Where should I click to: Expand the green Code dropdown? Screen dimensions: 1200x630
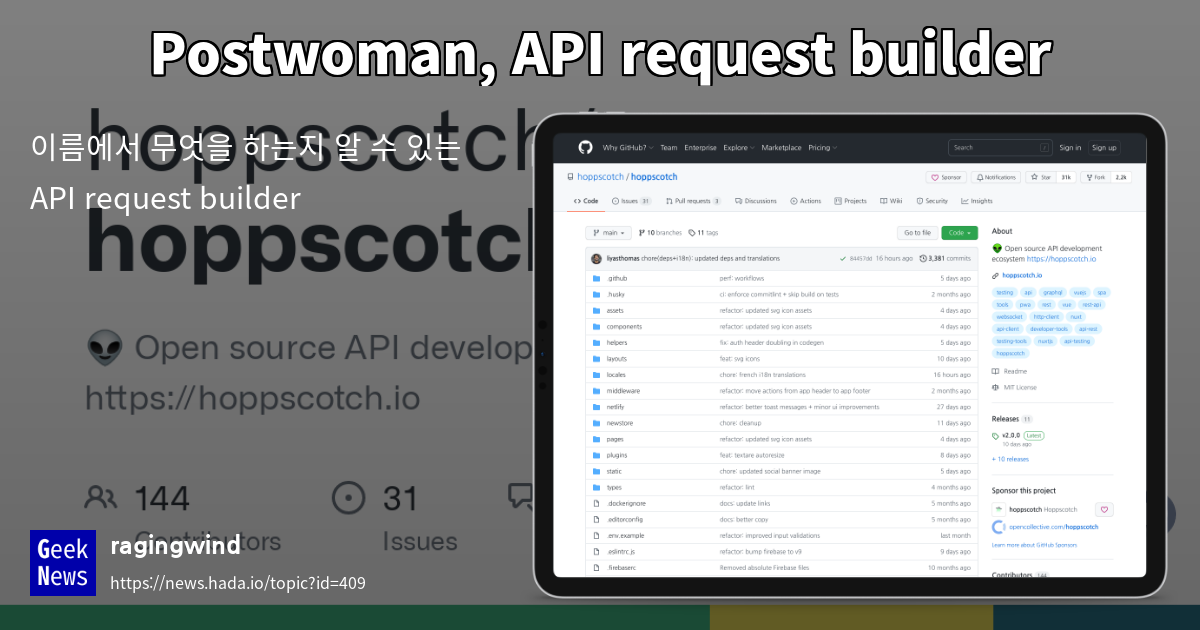960,233
